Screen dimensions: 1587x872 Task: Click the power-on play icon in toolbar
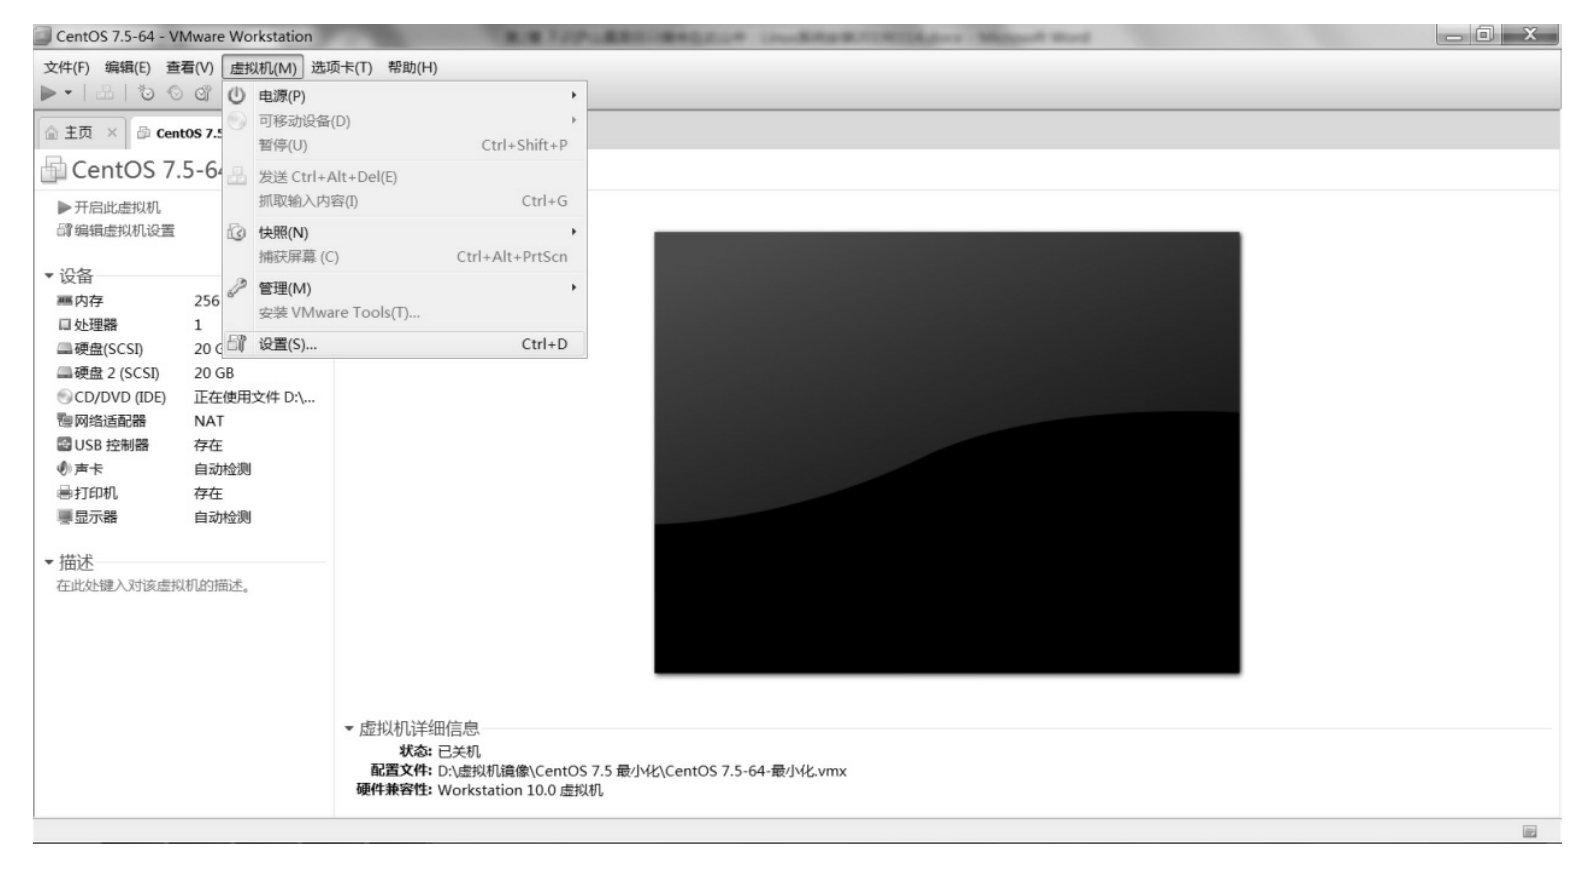pos(48,93)
